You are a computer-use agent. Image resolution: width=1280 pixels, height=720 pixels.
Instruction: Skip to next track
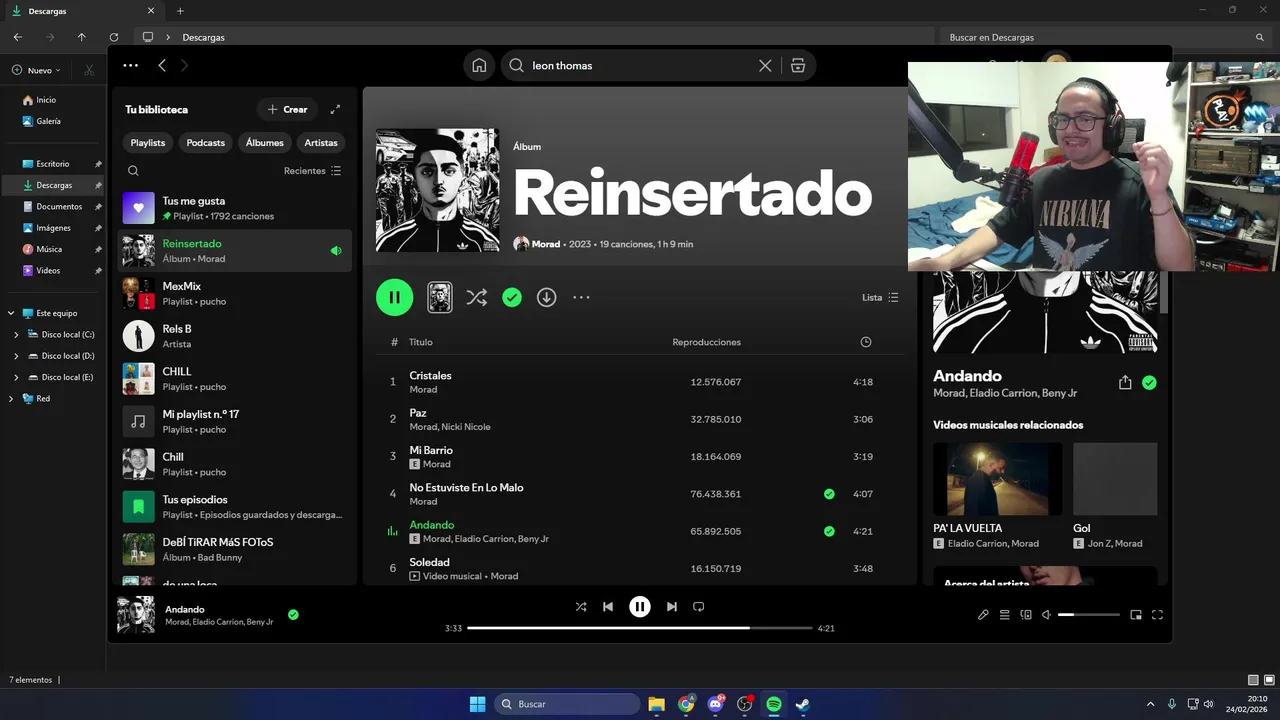click(672, 606)
